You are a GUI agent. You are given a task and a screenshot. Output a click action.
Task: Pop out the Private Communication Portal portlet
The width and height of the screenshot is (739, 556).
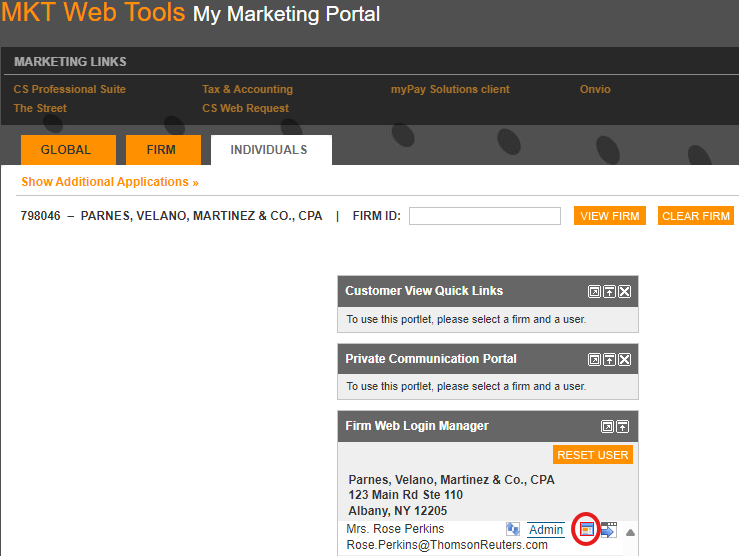594,359
